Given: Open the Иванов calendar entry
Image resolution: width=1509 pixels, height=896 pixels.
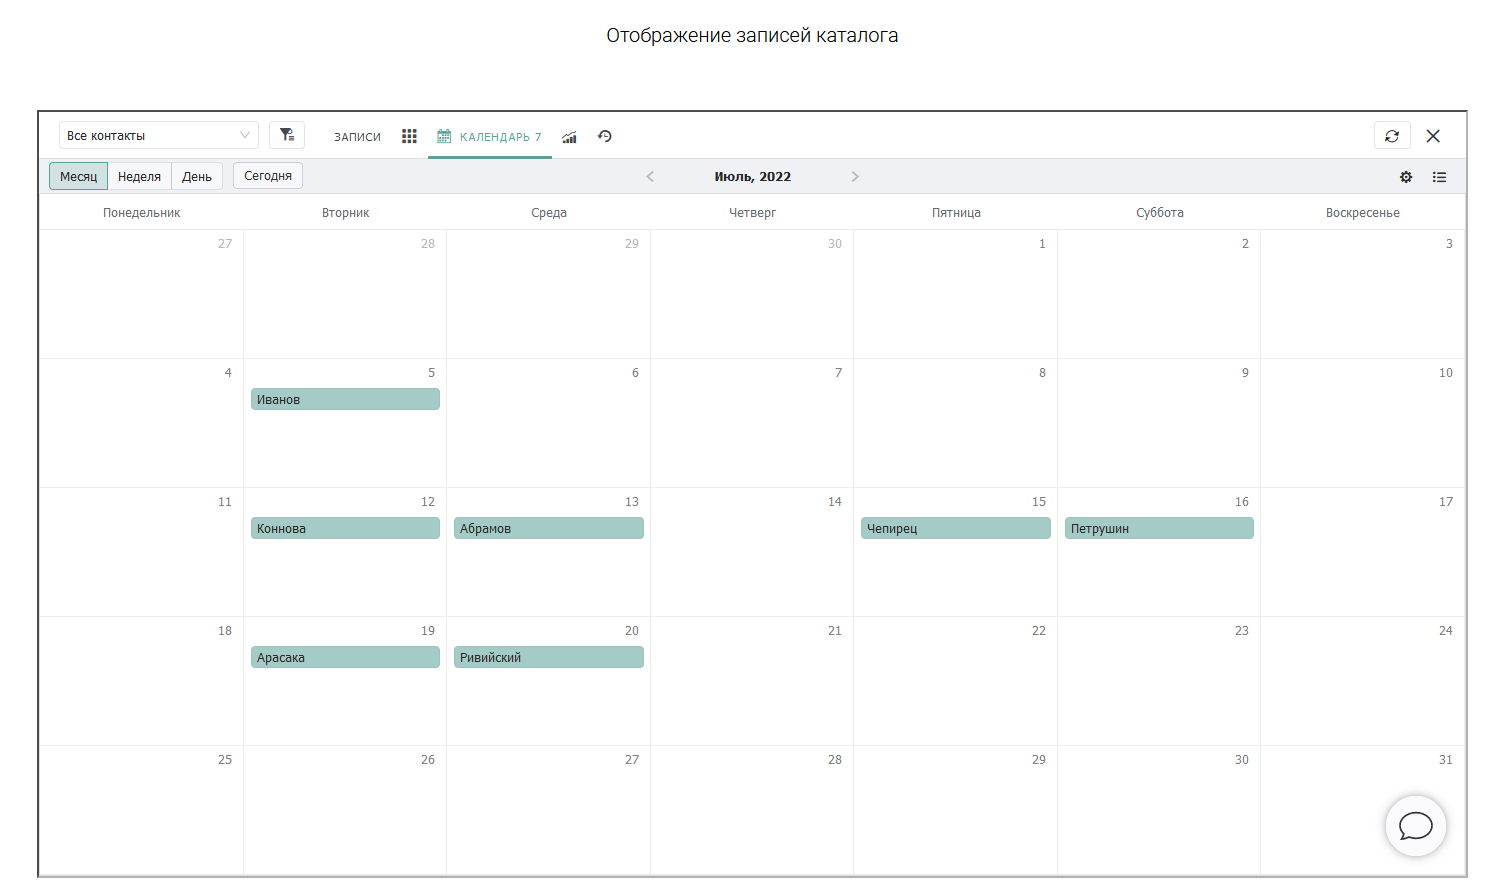Looking at the screenshot, I should tap(345, 399).
